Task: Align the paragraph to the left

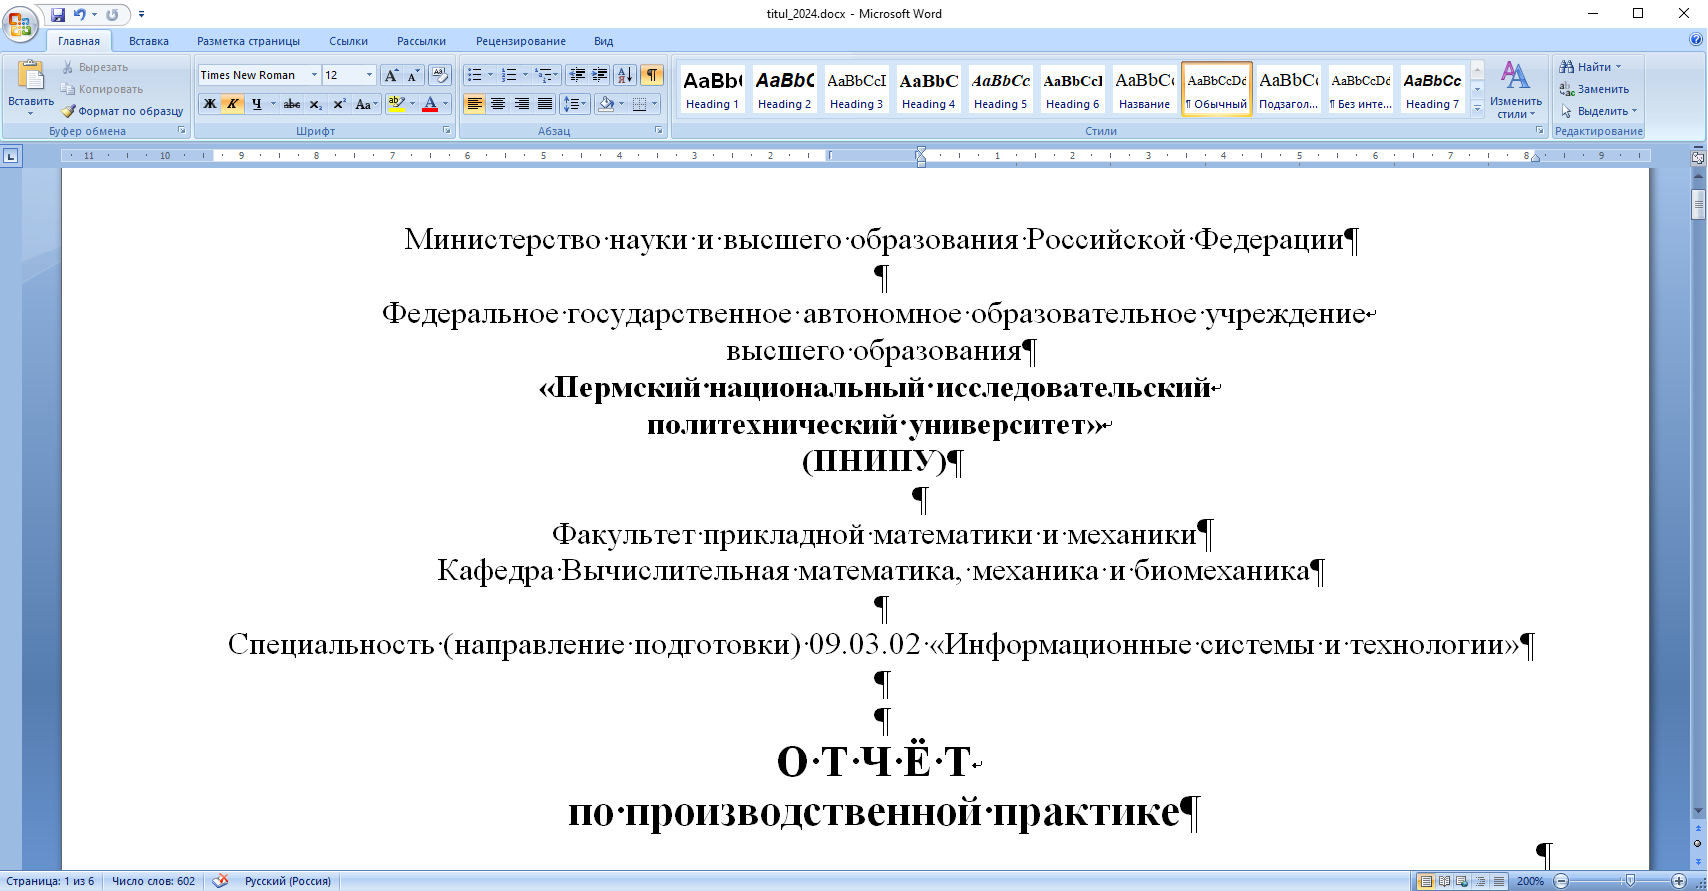Action: click(474, 104)
